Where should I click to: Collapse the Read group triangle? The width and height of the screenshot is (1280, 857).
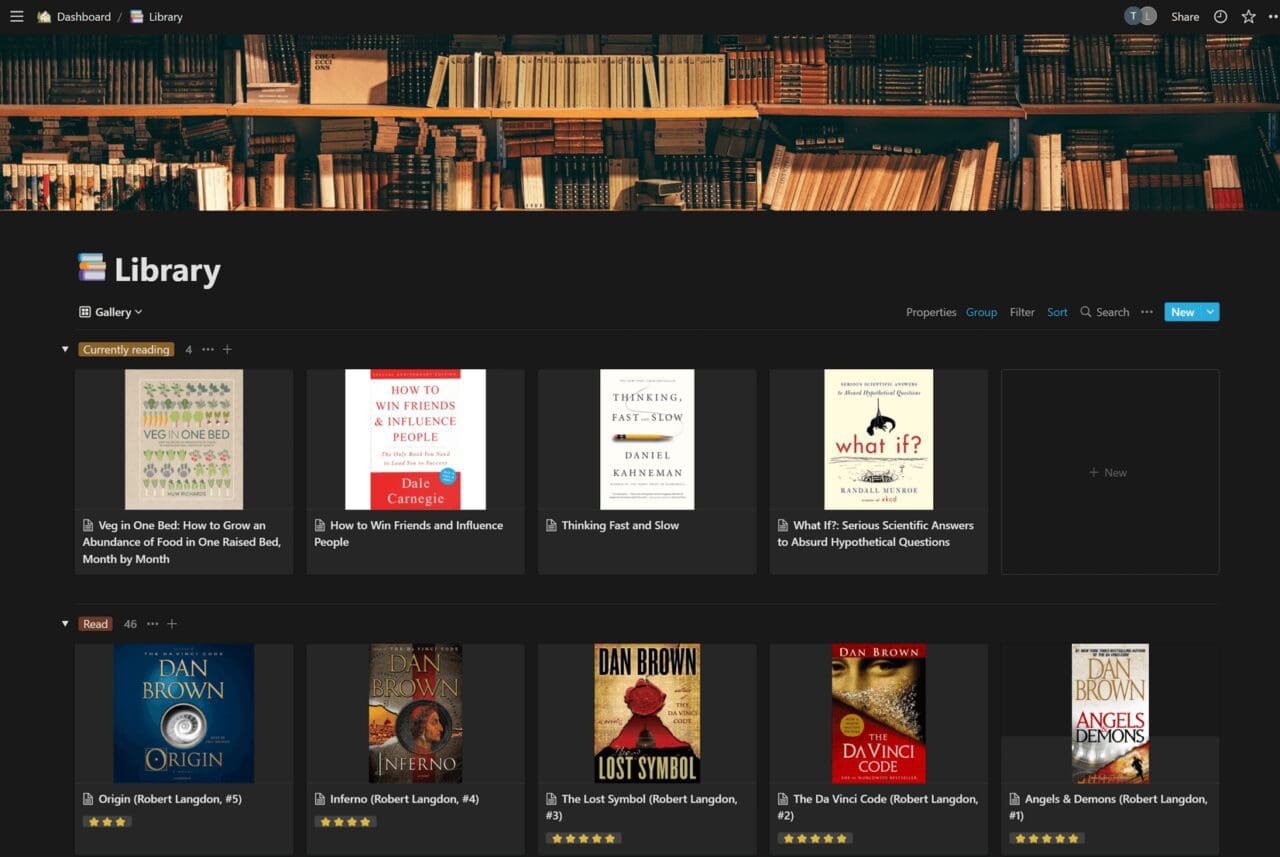(65, 624)
